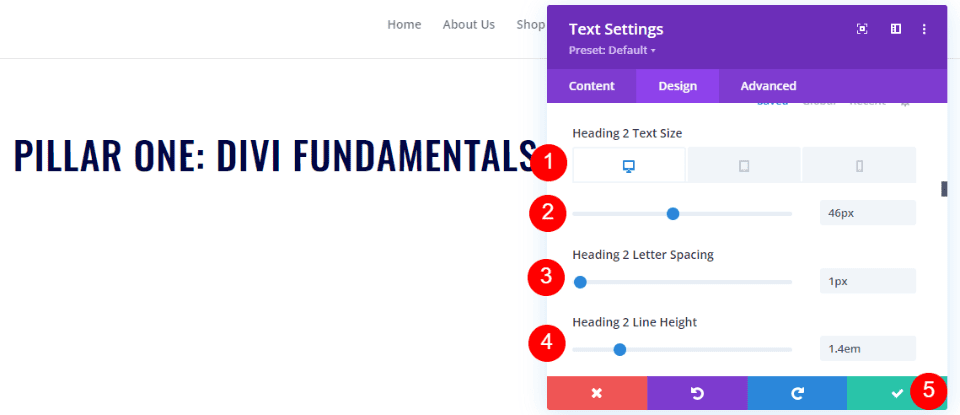Click the Text Settings panel title
The image size is (960, 415).
point(616,29)
